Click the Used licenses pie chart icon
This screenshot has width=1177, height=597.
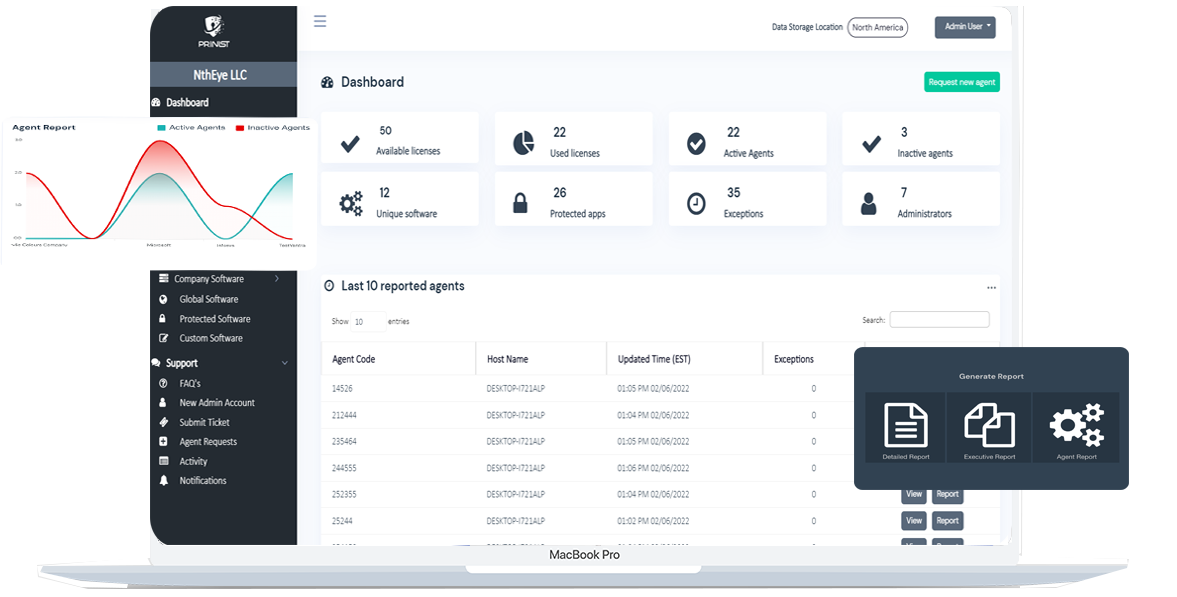[x=523, y=143]
